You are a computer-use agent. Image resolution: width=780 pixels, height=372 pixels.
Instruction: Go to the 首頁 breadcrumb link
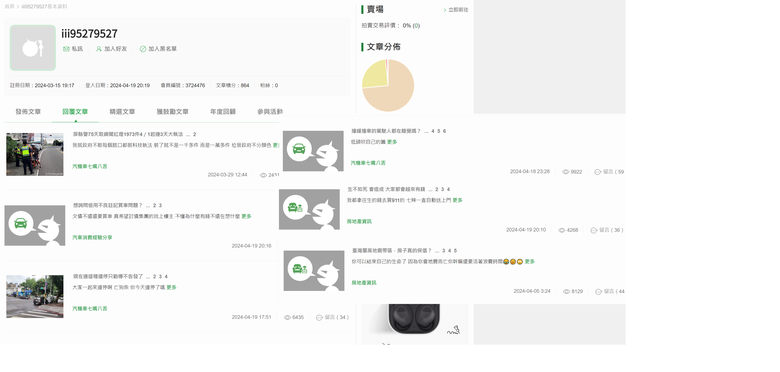click(x=9, y=6)
